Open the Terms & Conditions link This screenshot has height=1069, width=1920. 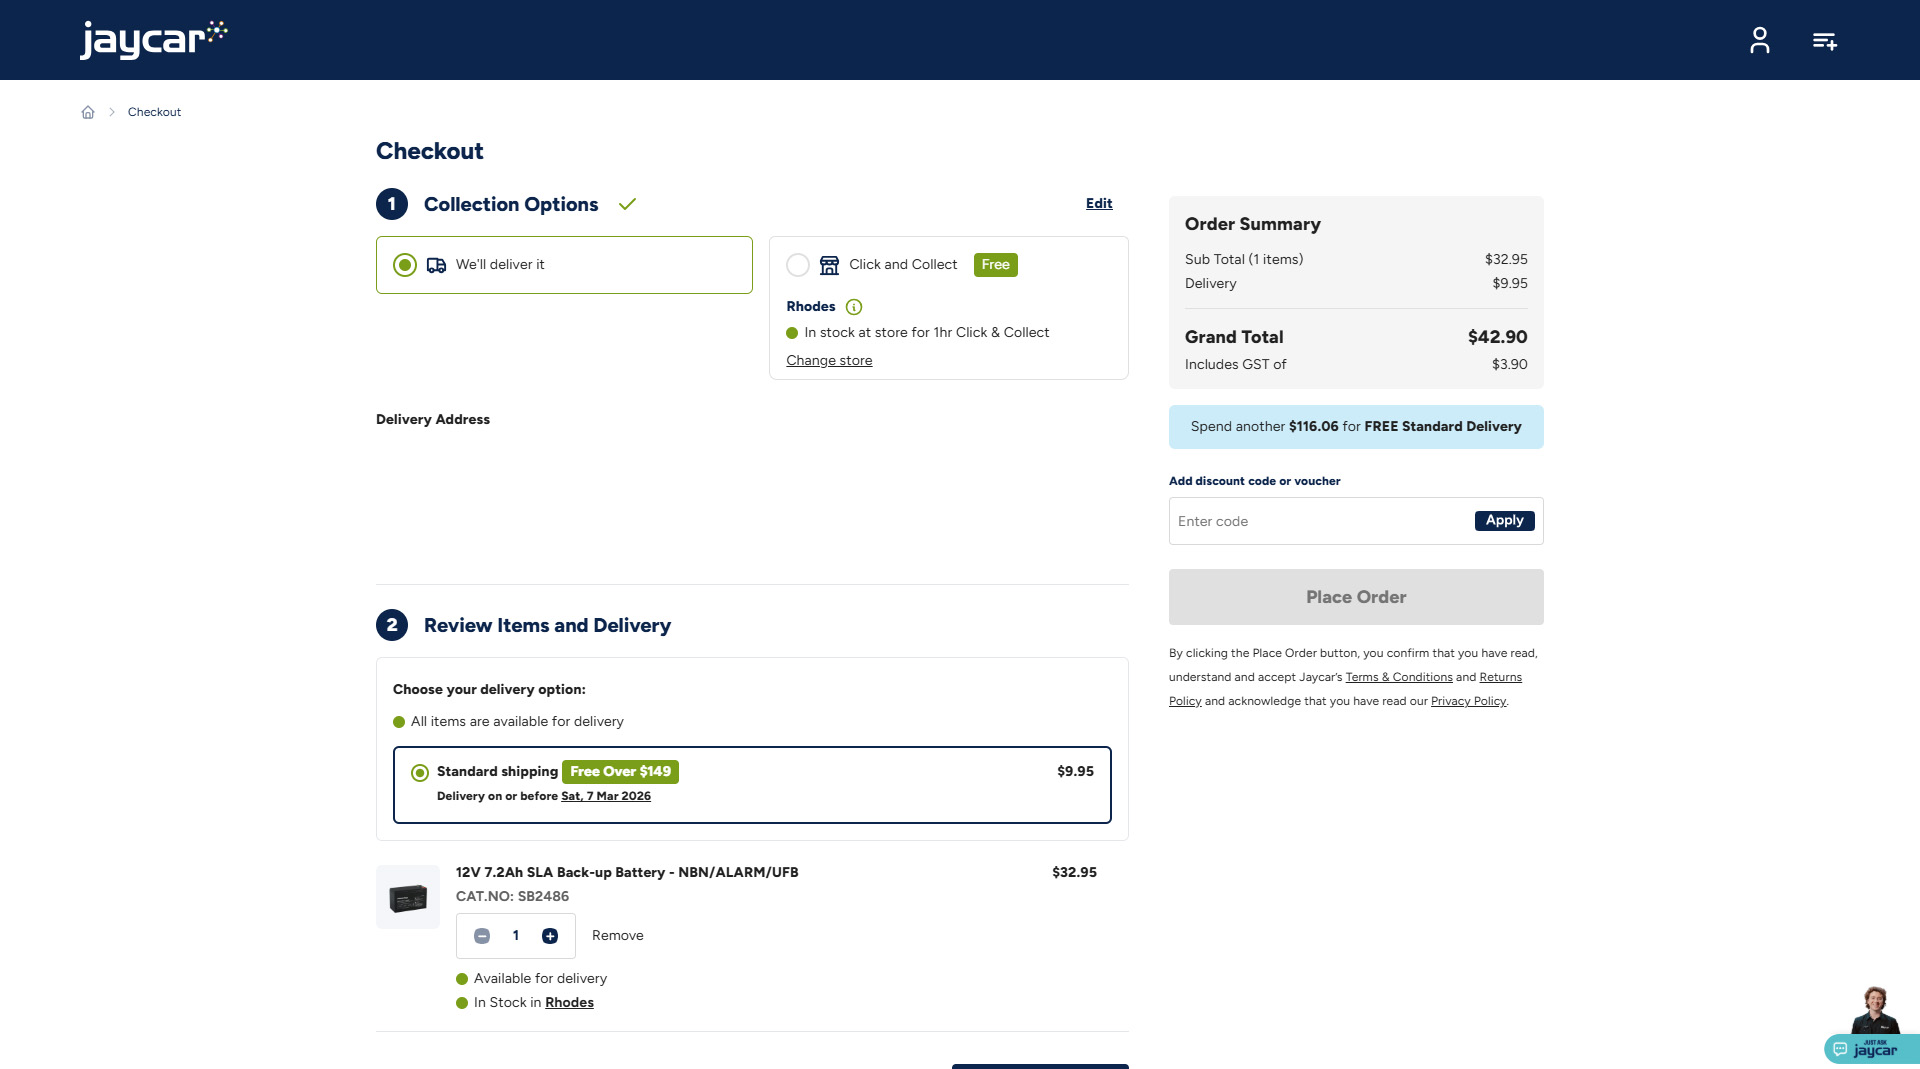coord(1399,677)
